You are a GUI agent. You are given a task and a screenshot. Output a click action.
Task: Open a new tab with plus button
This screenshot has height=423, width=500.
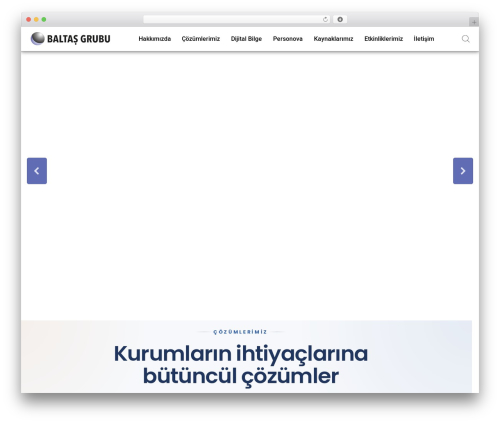pyautogui.click(x=474, y=22)
